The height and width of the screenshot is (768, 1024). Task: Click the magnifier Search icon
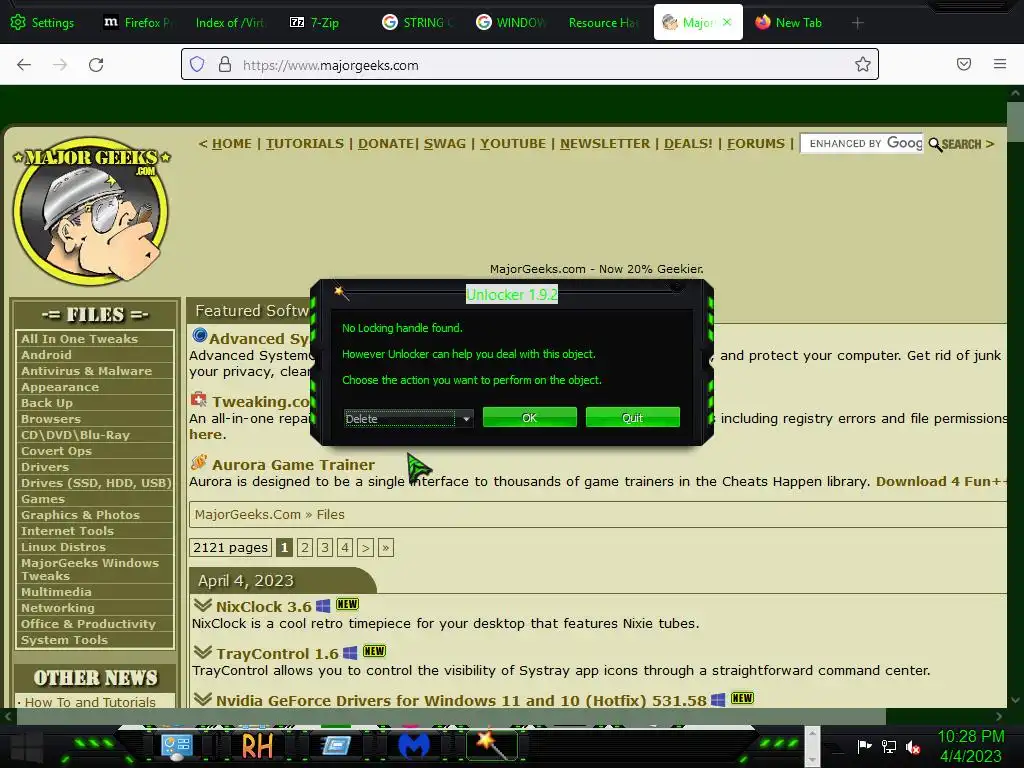(x=935, y=144)
